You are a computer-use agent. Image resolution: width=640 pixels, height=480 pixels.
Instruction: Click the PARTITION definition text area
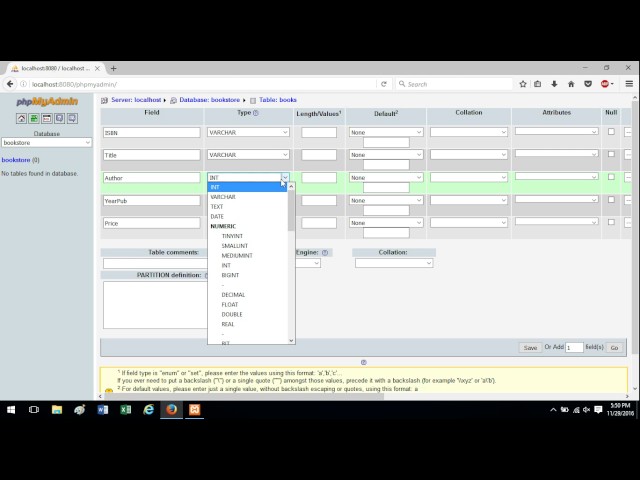coord(156,305)
